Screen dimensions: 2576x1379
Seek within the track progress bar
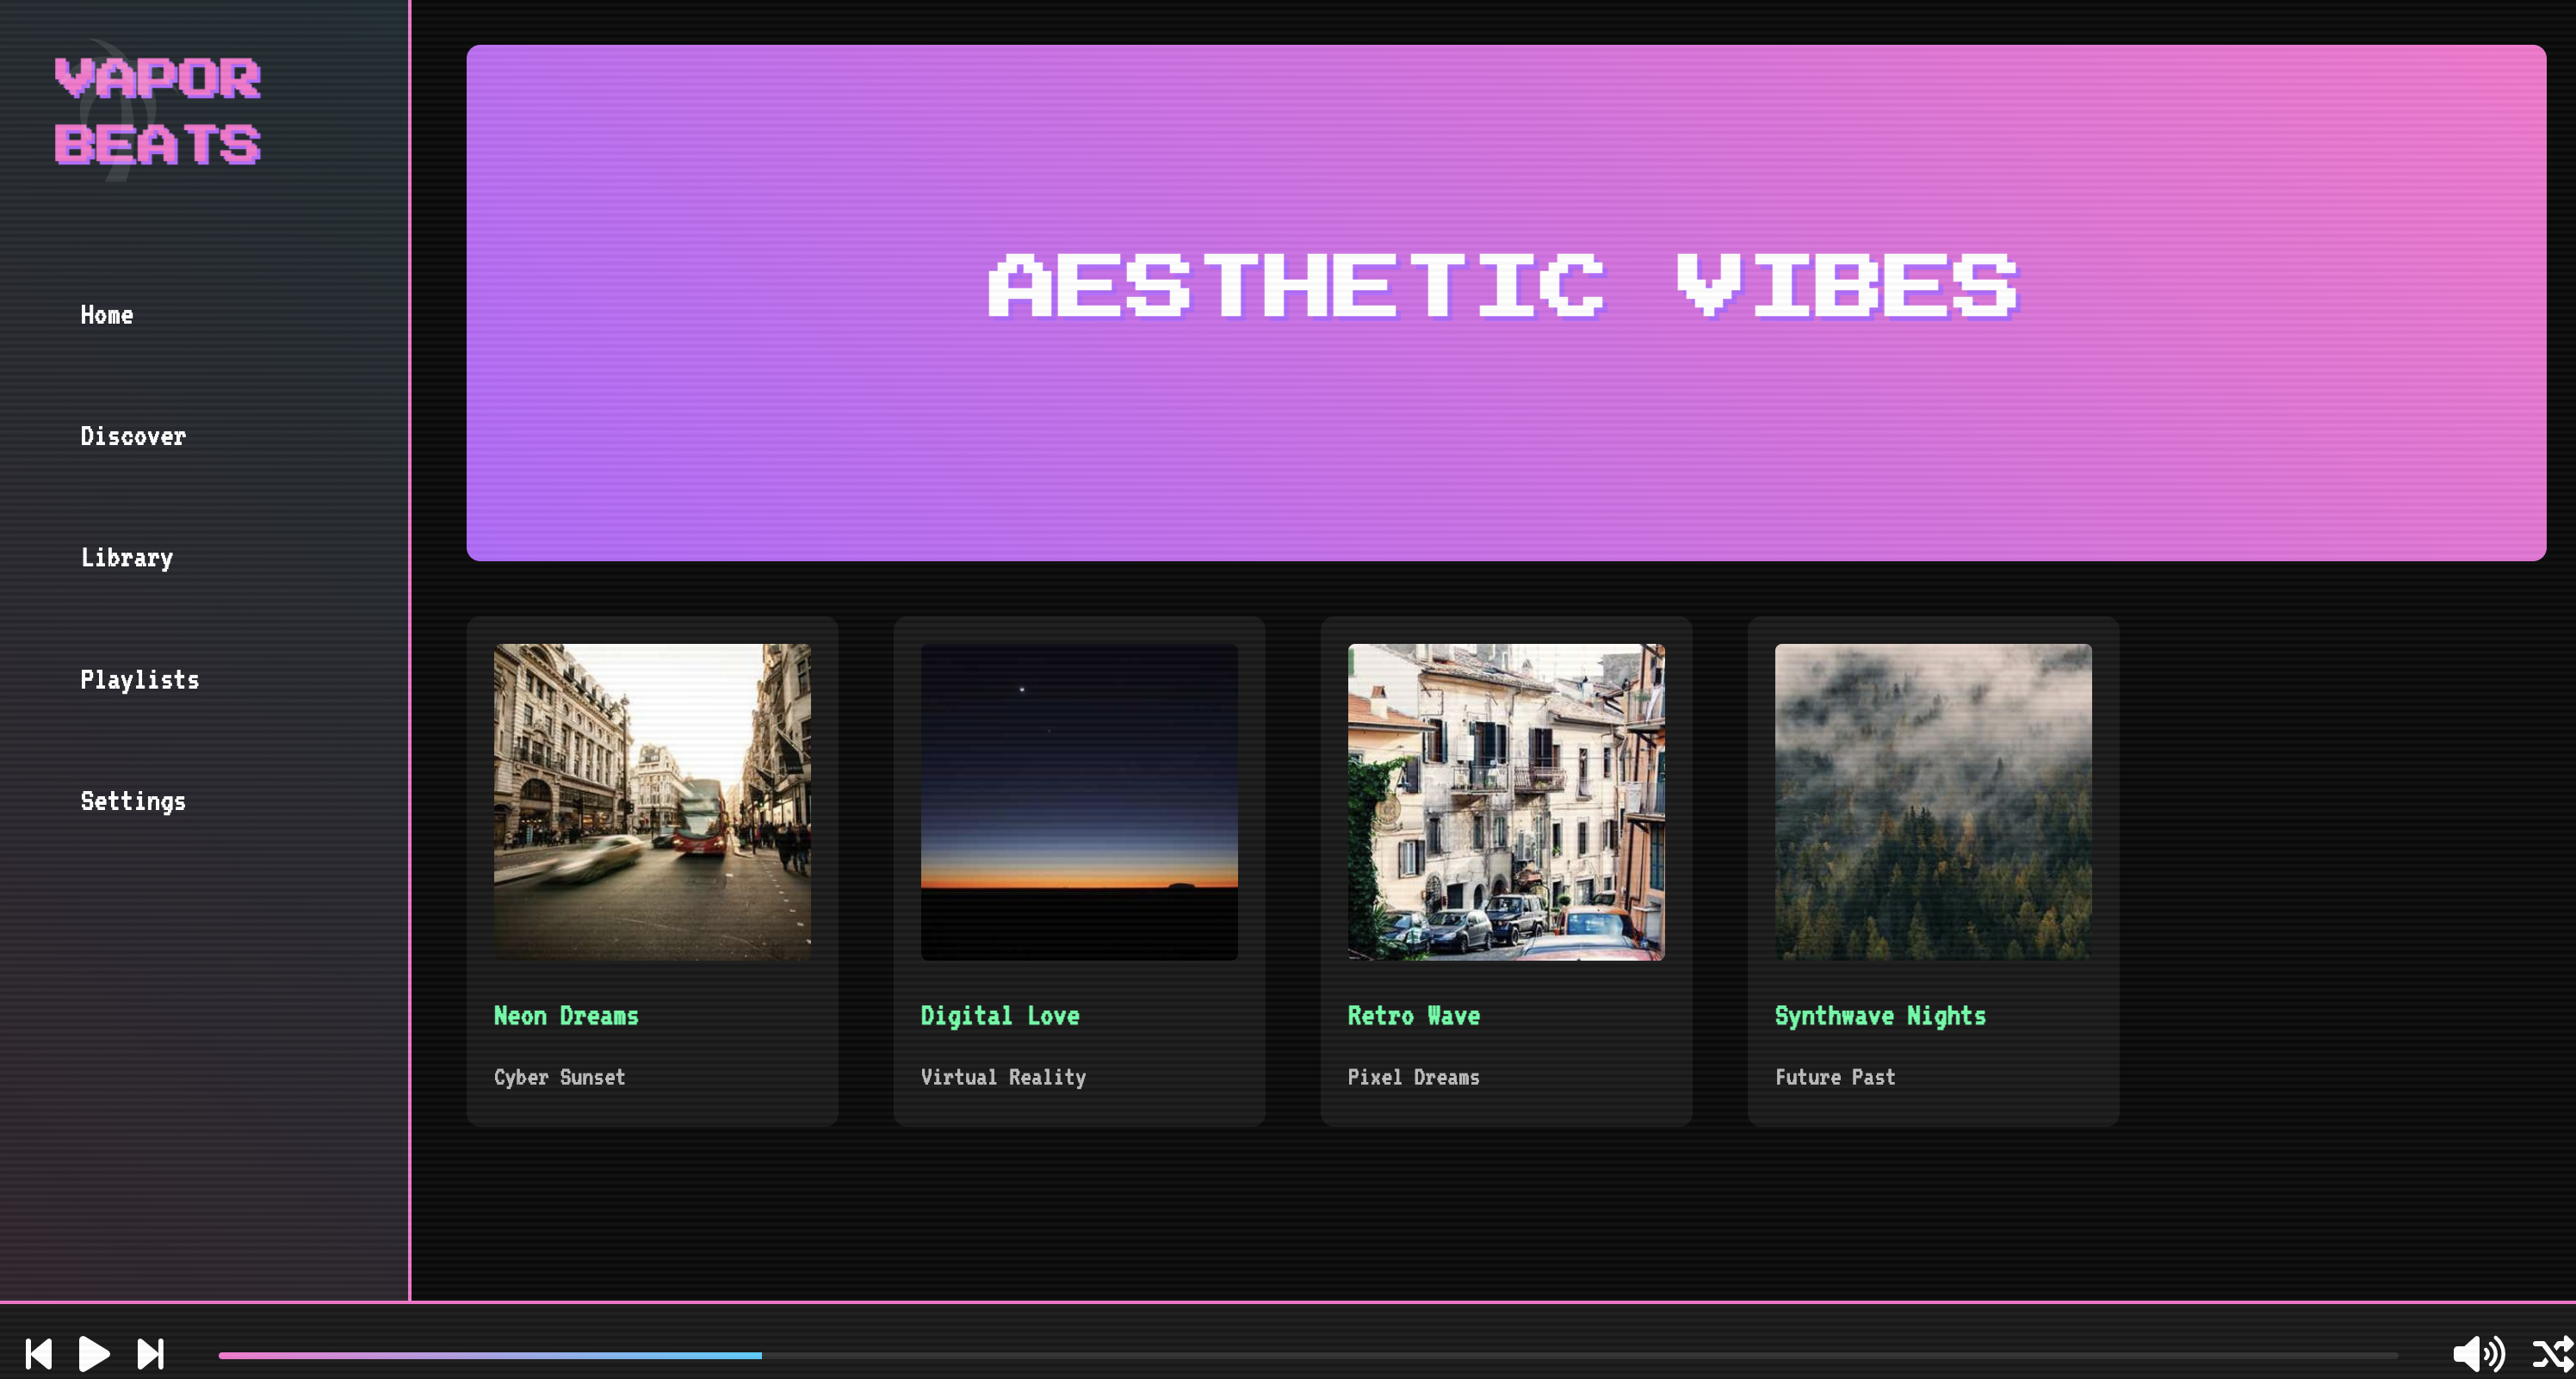tap(1307, 1356)
